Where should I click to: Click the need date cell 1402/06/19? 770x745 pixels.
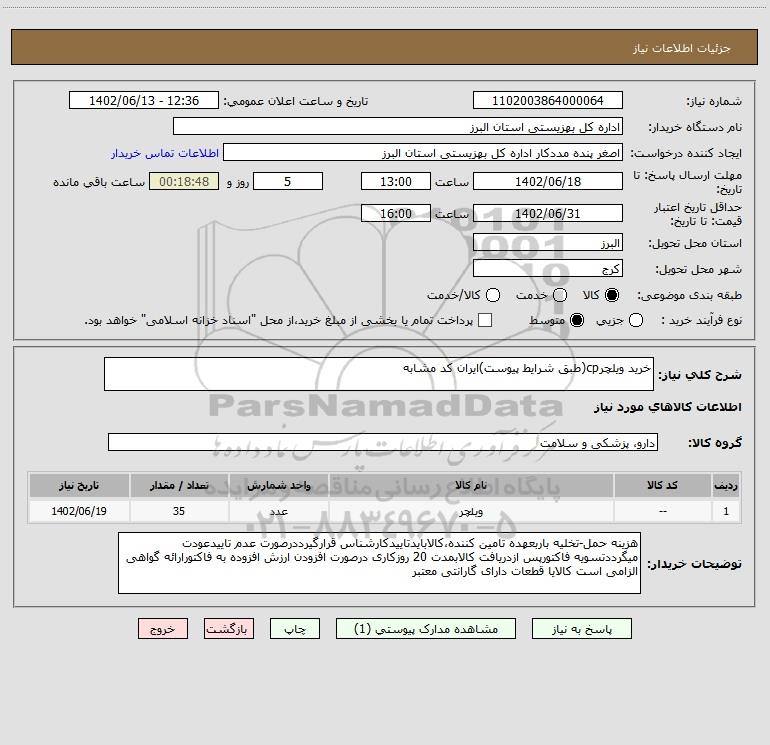(x=79, y=511)
